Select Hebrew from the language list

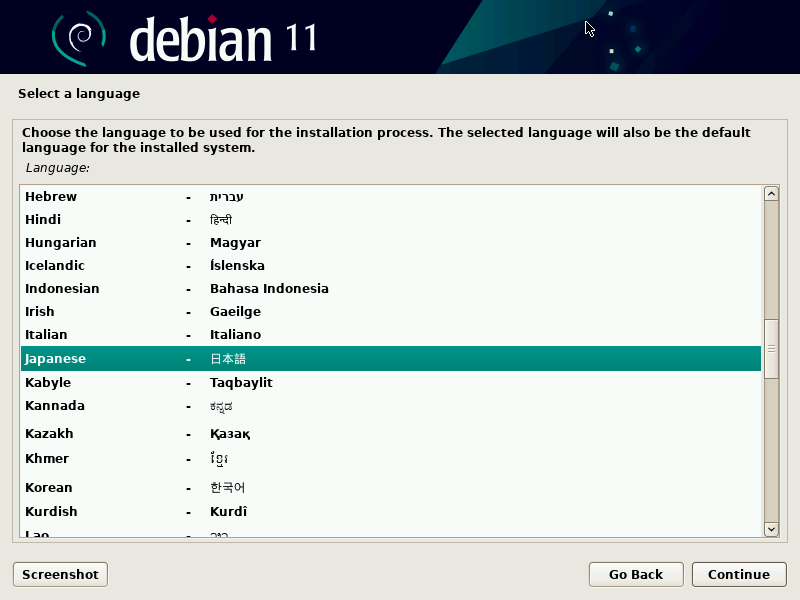pyautogui.click(x=391, y=197)
